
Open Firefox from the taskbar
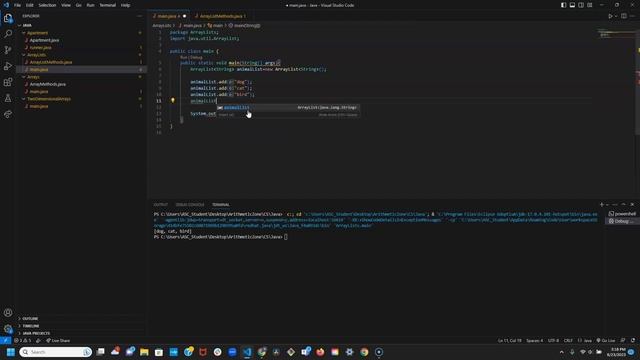[320, 352]
